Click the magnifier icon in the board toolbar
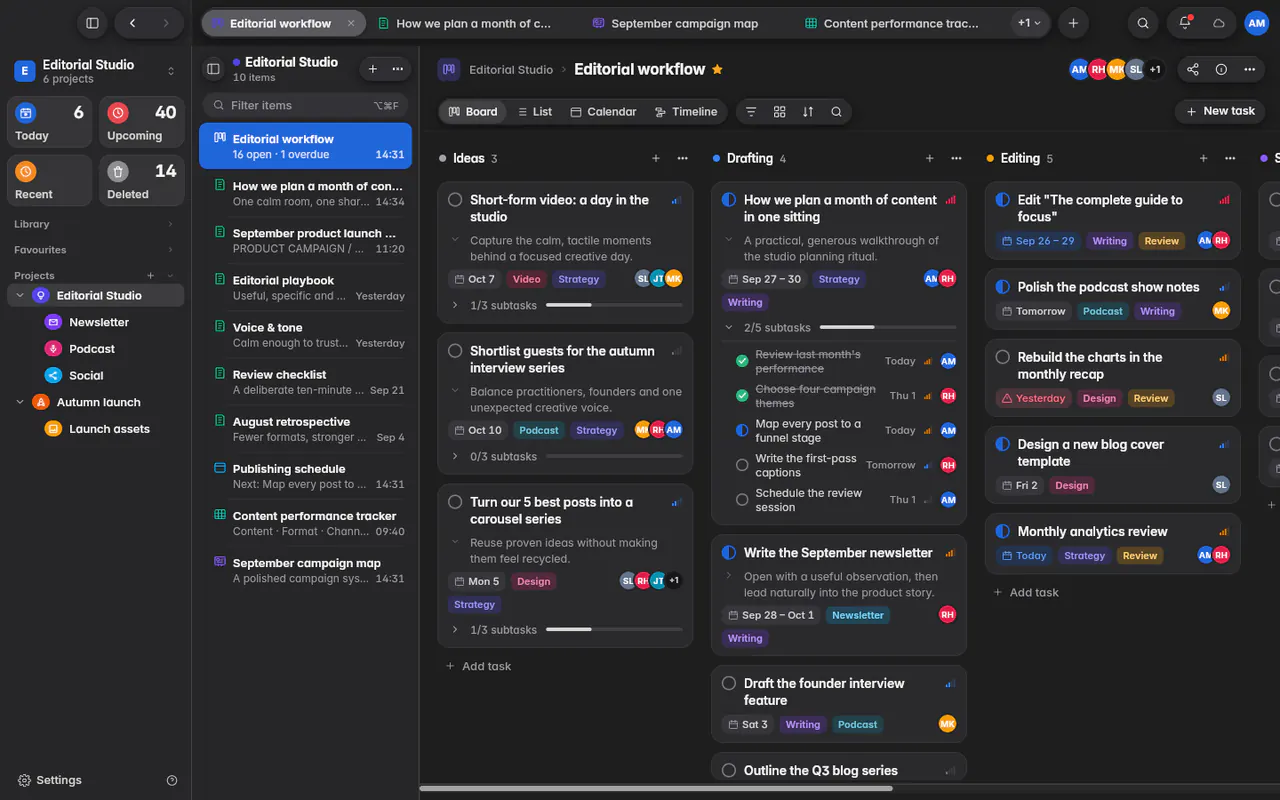The image size is (1280, 800). [x=836, y=112]
